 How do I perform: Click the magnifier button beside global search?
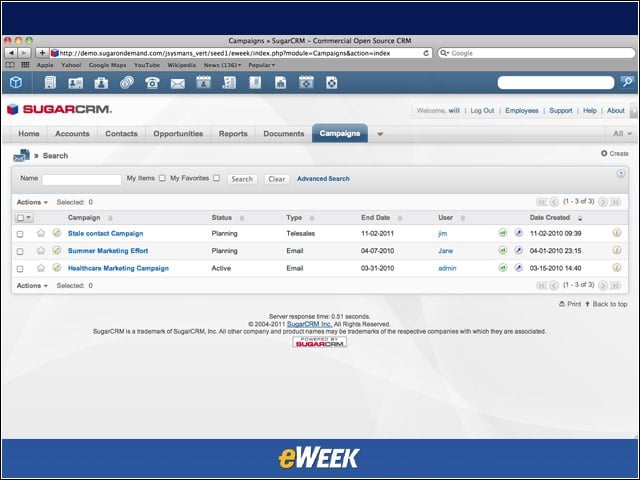[627, 82]
